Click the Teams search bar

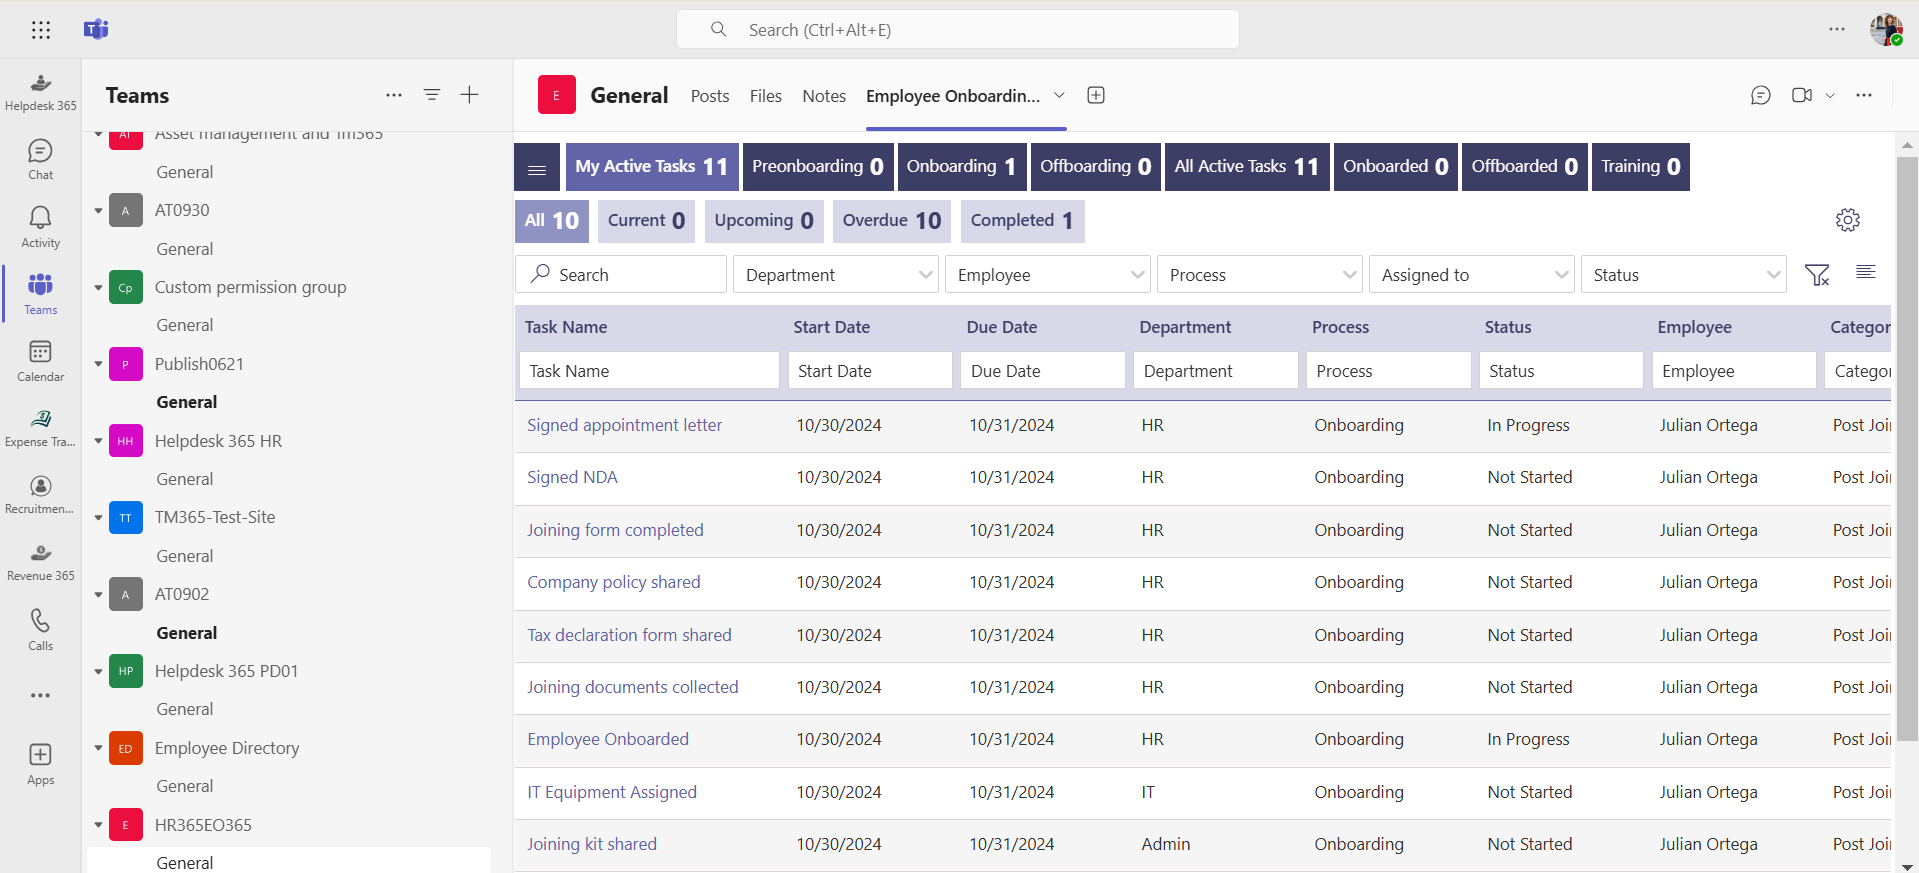pyautogui.click(x=958, y=30)
